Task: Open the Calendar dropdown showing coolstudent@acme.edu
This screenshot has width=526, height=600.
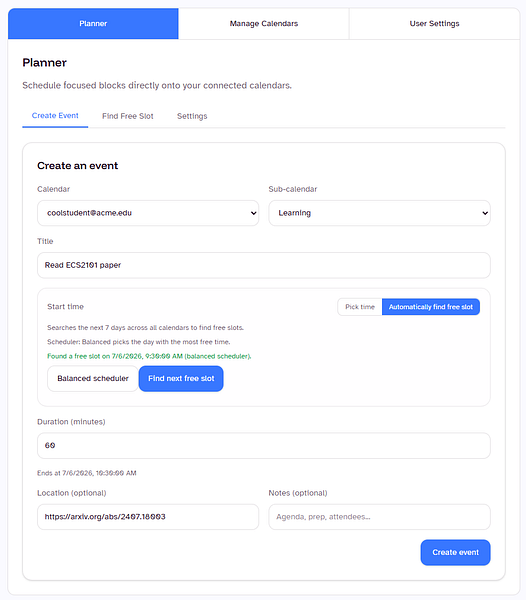Action: coord(148,213)
